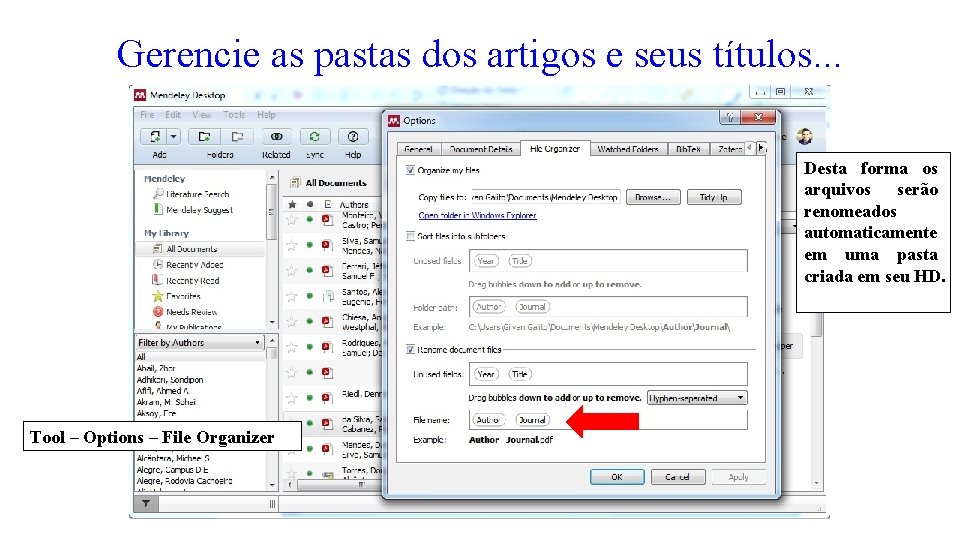Toggle favorite star on the Monteiro row
The image size is (960, 540).
[x=292, y=219]
